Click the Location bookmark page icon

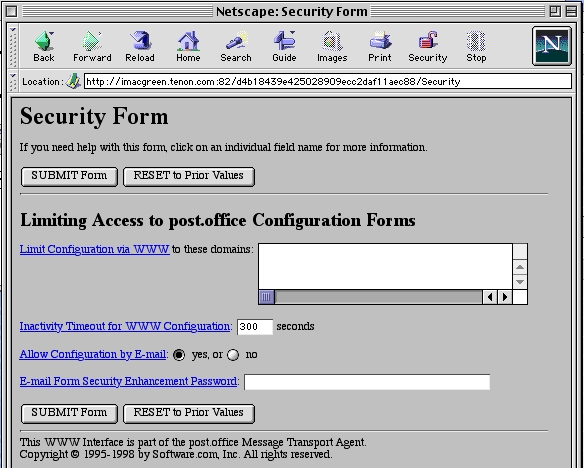click(73, 81)
